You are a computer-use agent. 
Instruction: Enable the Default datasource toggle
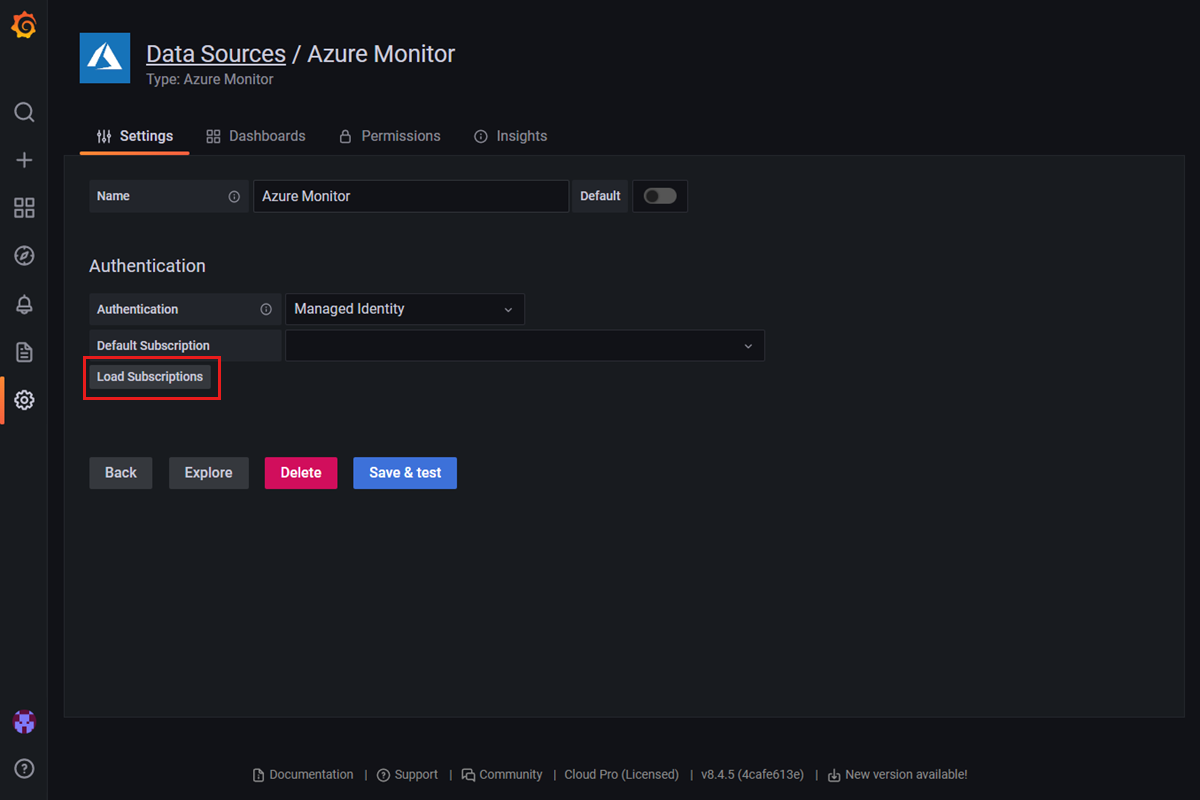pyautogui.click(x=660, y=196)
